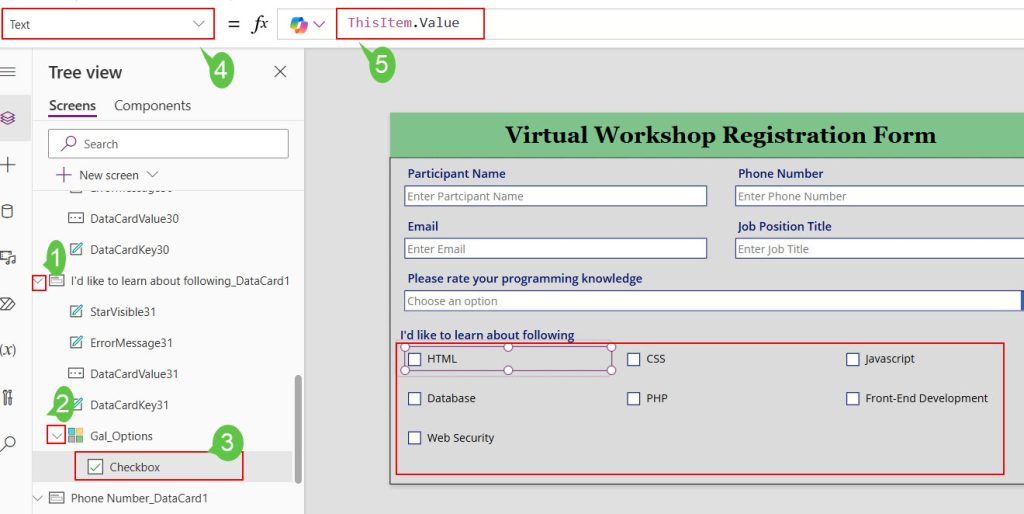This screenshot has height=514, width=1024.
Task: Click the DataCardValue31 input icon
Action: [x=76, y=374]
